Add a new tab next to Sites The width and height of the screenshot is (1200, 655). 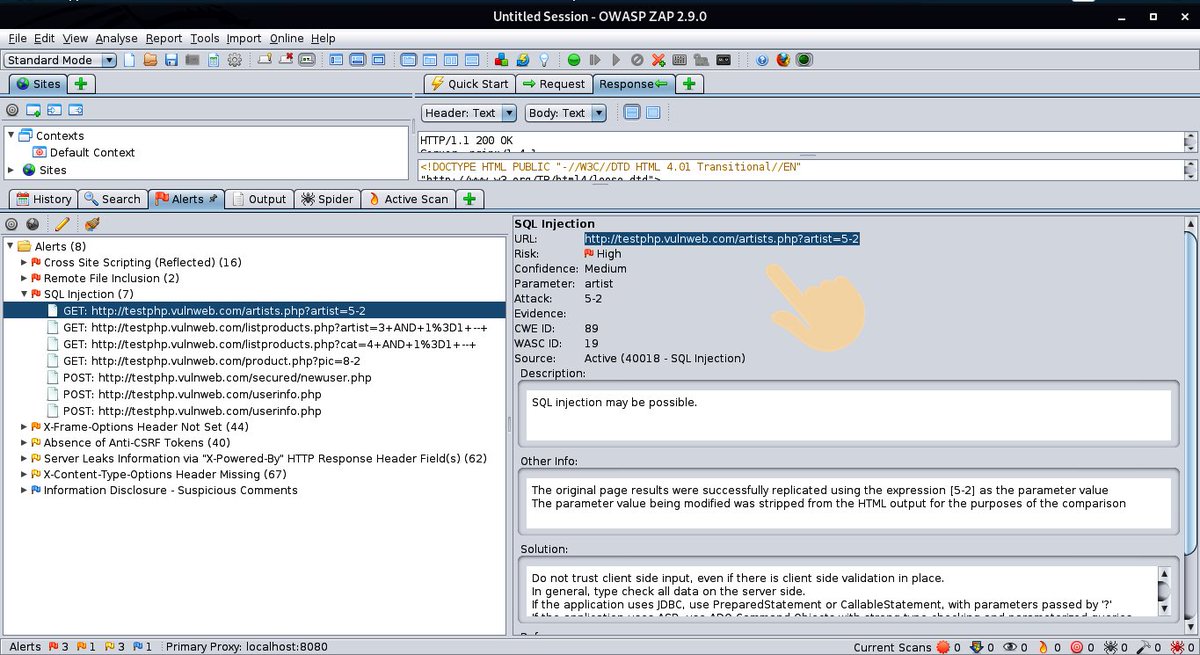point(81,84)
